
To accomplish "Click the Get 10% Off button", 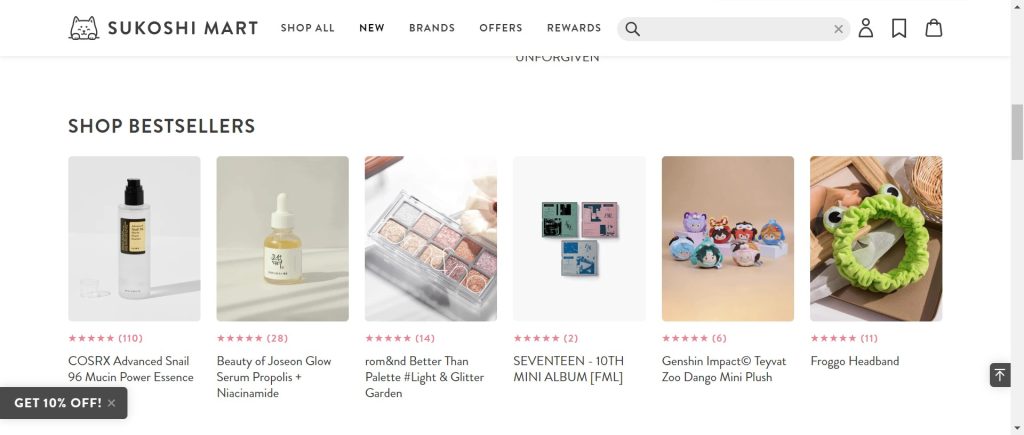I will point(58,403).
